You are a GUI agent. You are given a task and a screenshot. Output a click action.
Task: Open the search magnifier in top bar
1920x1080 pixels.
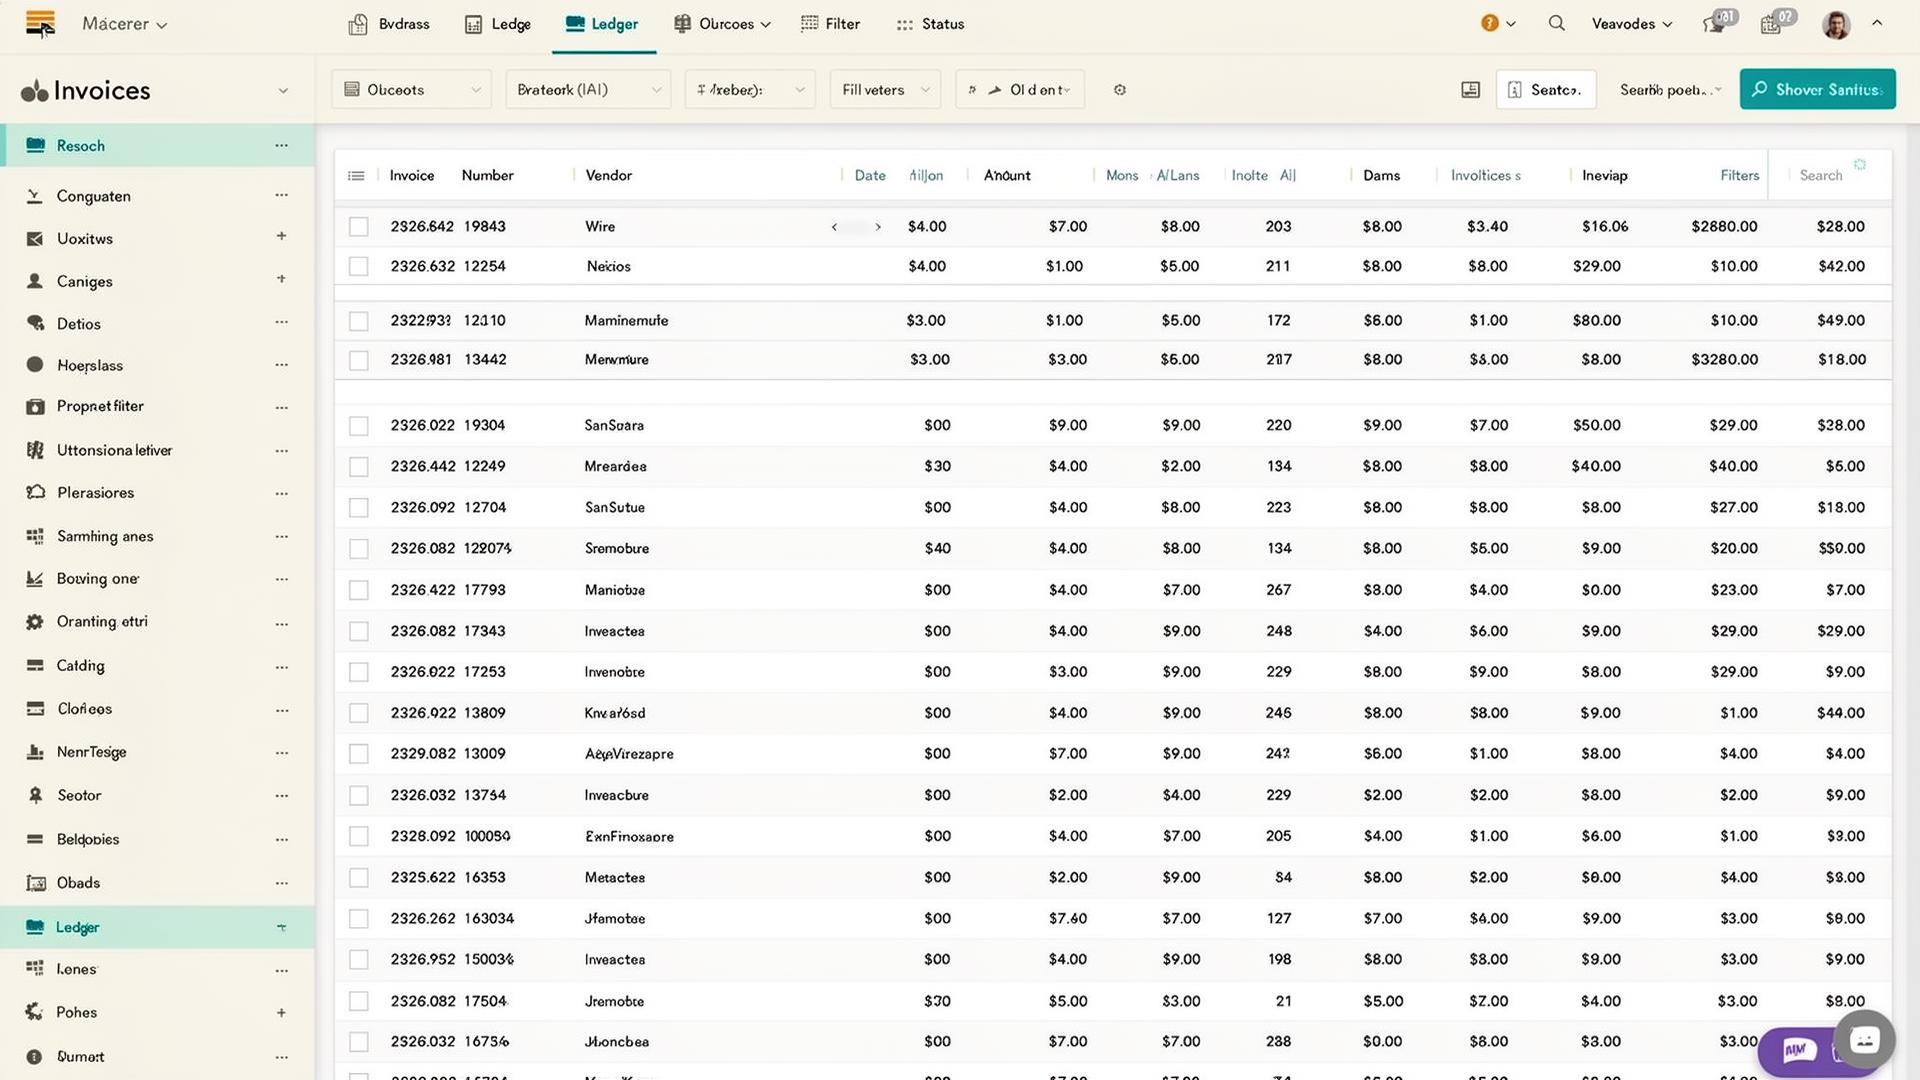(1556, 23)
